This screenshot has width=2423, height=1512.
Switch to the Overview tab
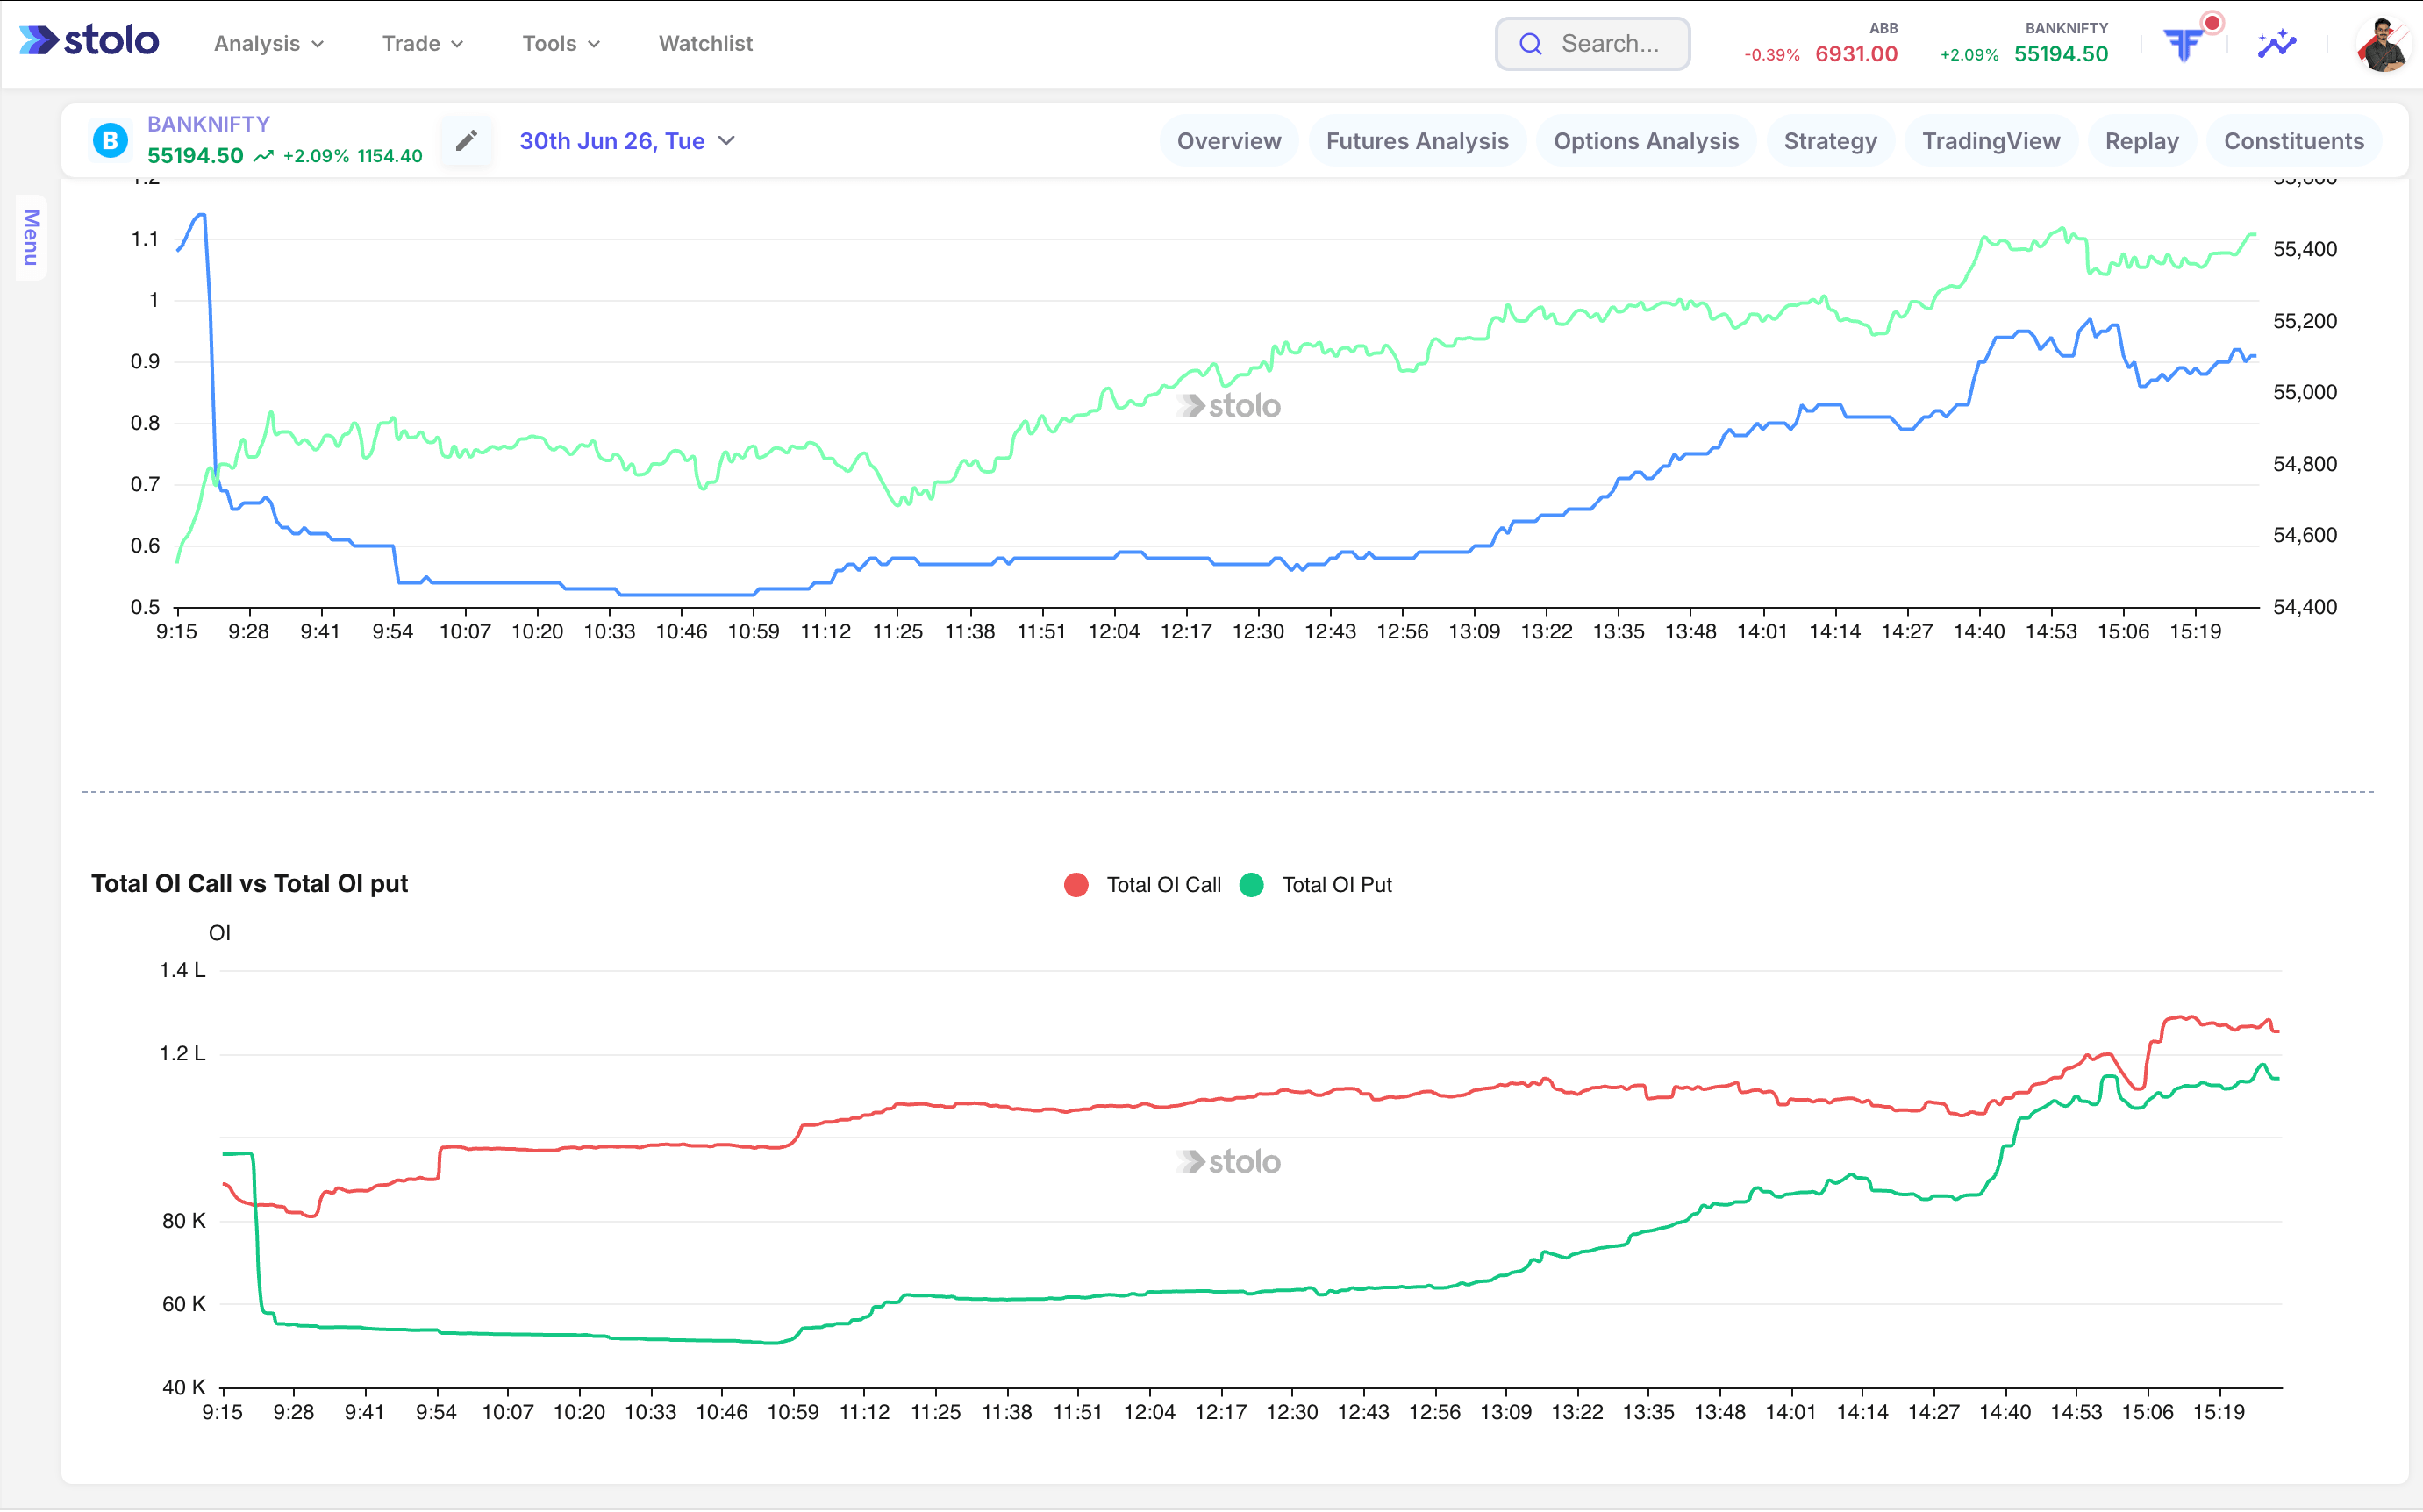click(x=1228, y=141)
